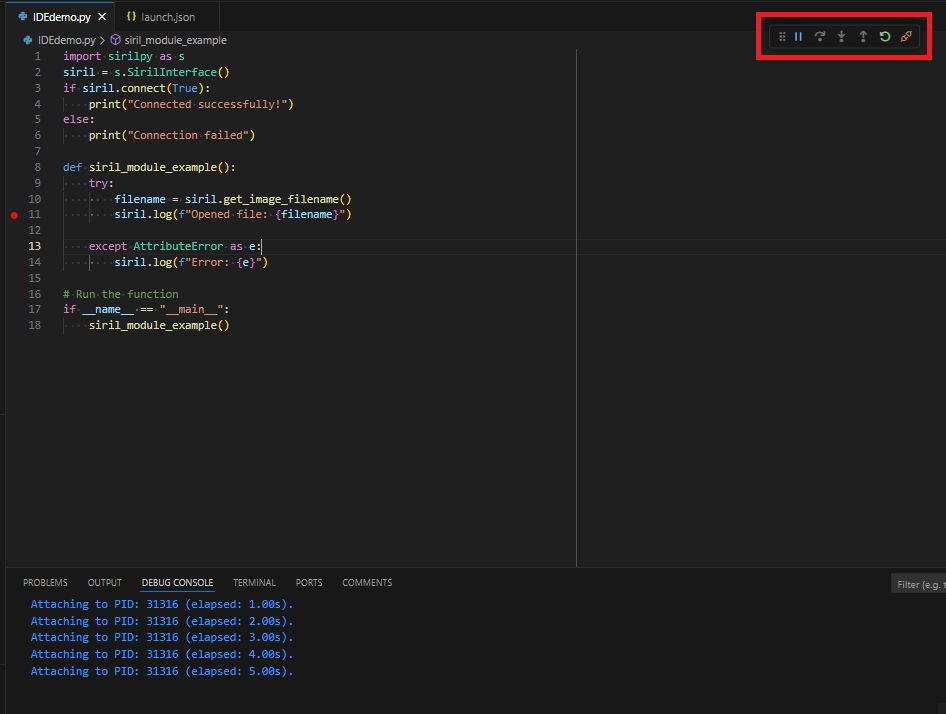Open the PORTS panel tab

pos(308,582)
